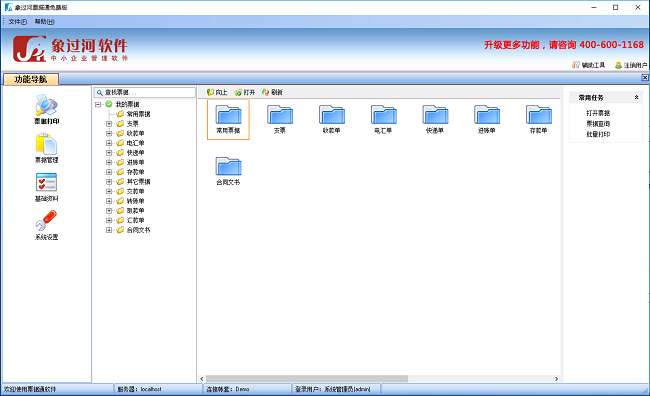Collapse the 我的票据 root node
Viewport: 650px width, 396px height.
98,104
